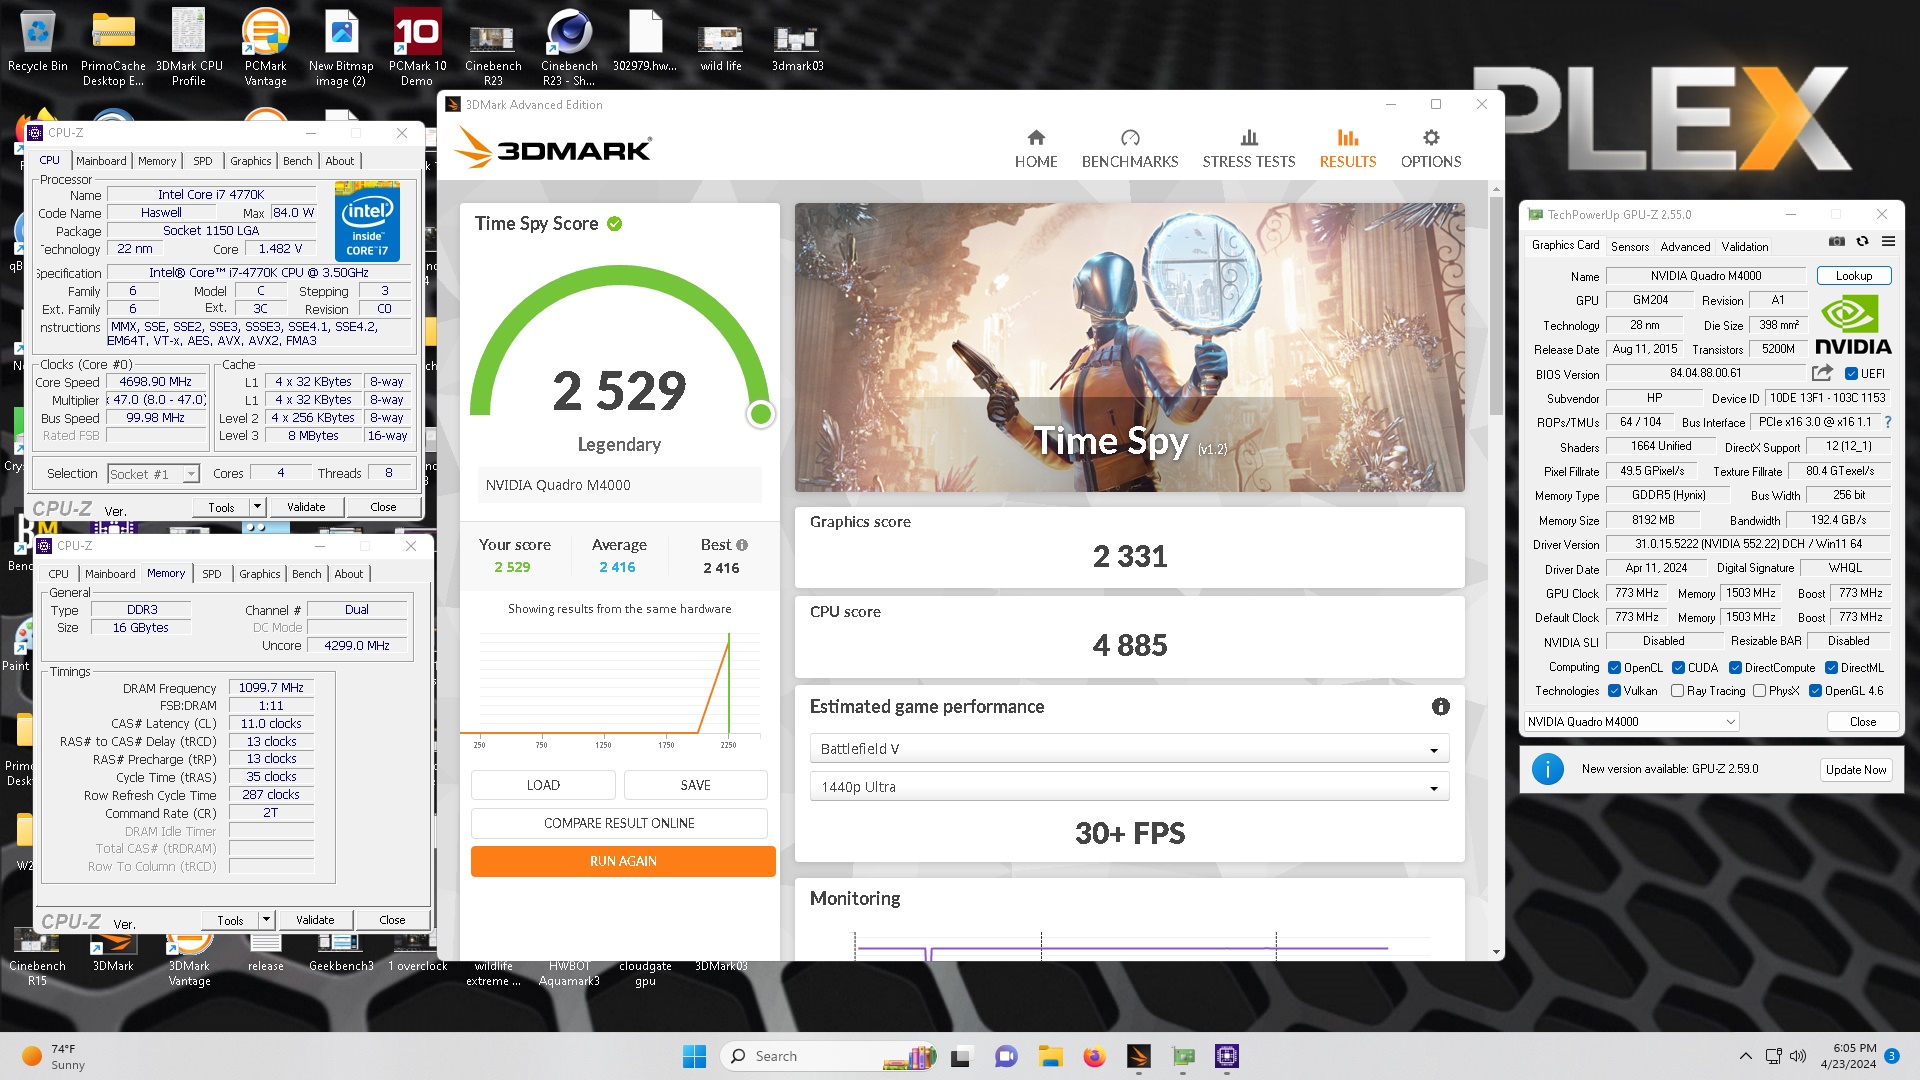Switch to CPU-Z taskbar icon

pyautogui.click(x=1227, y=1056)
